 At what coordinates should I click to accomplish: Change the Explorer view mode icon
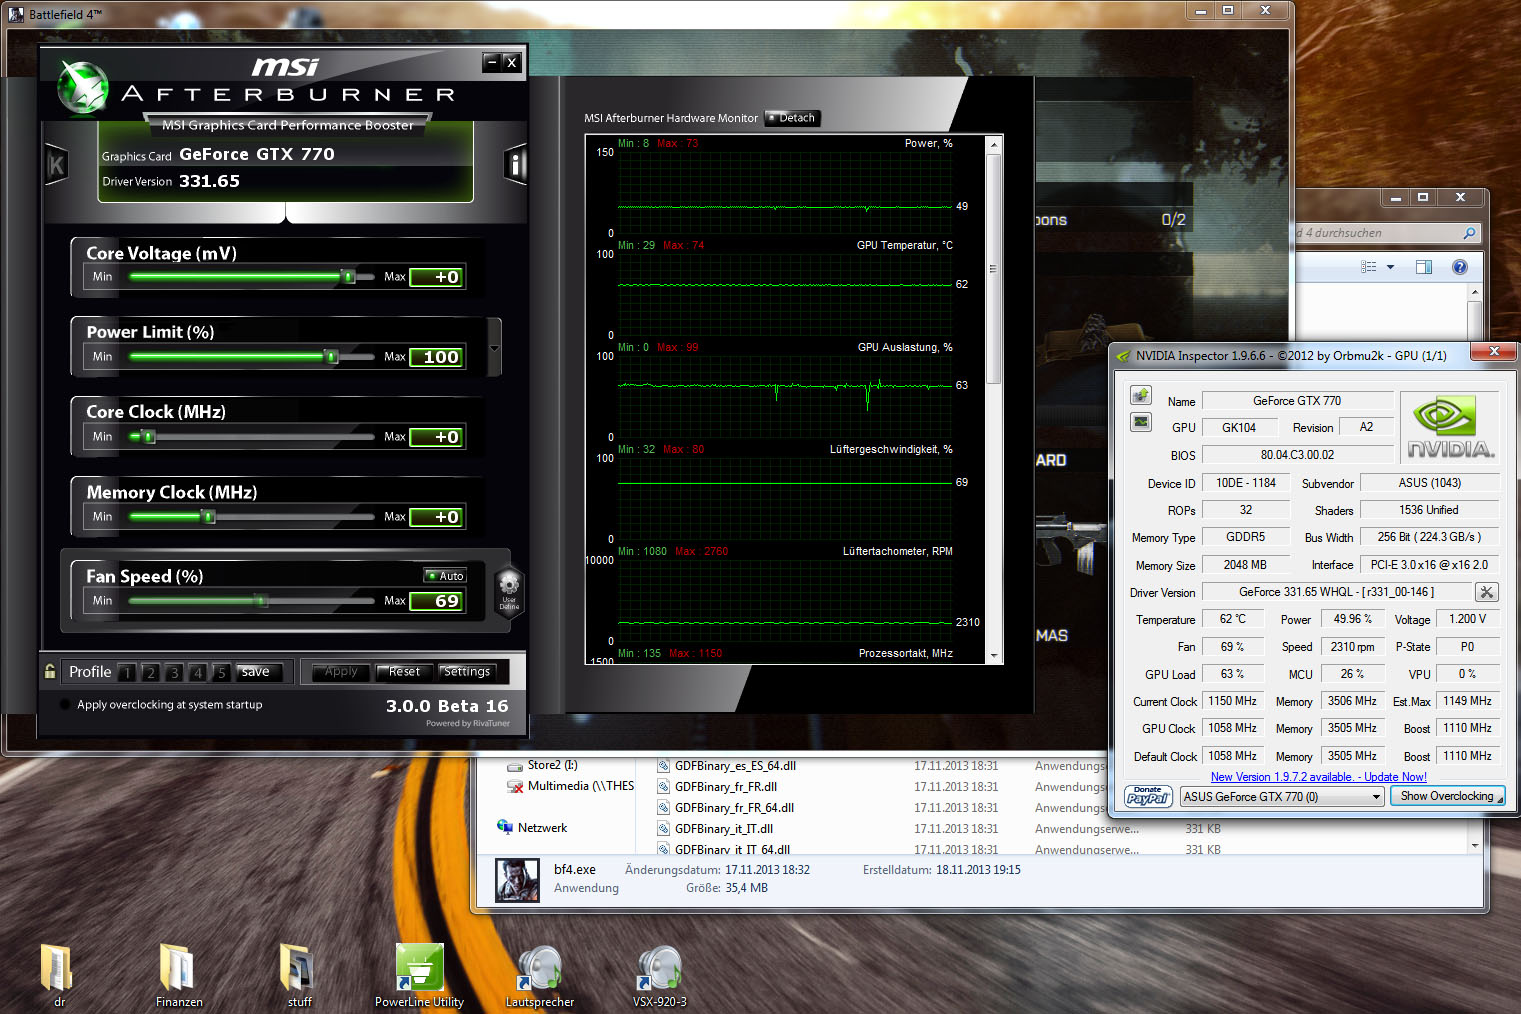1369,267
